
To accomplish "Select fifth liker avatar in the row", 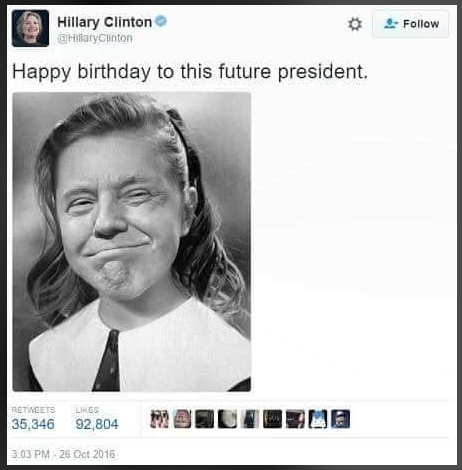I will tap(250, 419).
